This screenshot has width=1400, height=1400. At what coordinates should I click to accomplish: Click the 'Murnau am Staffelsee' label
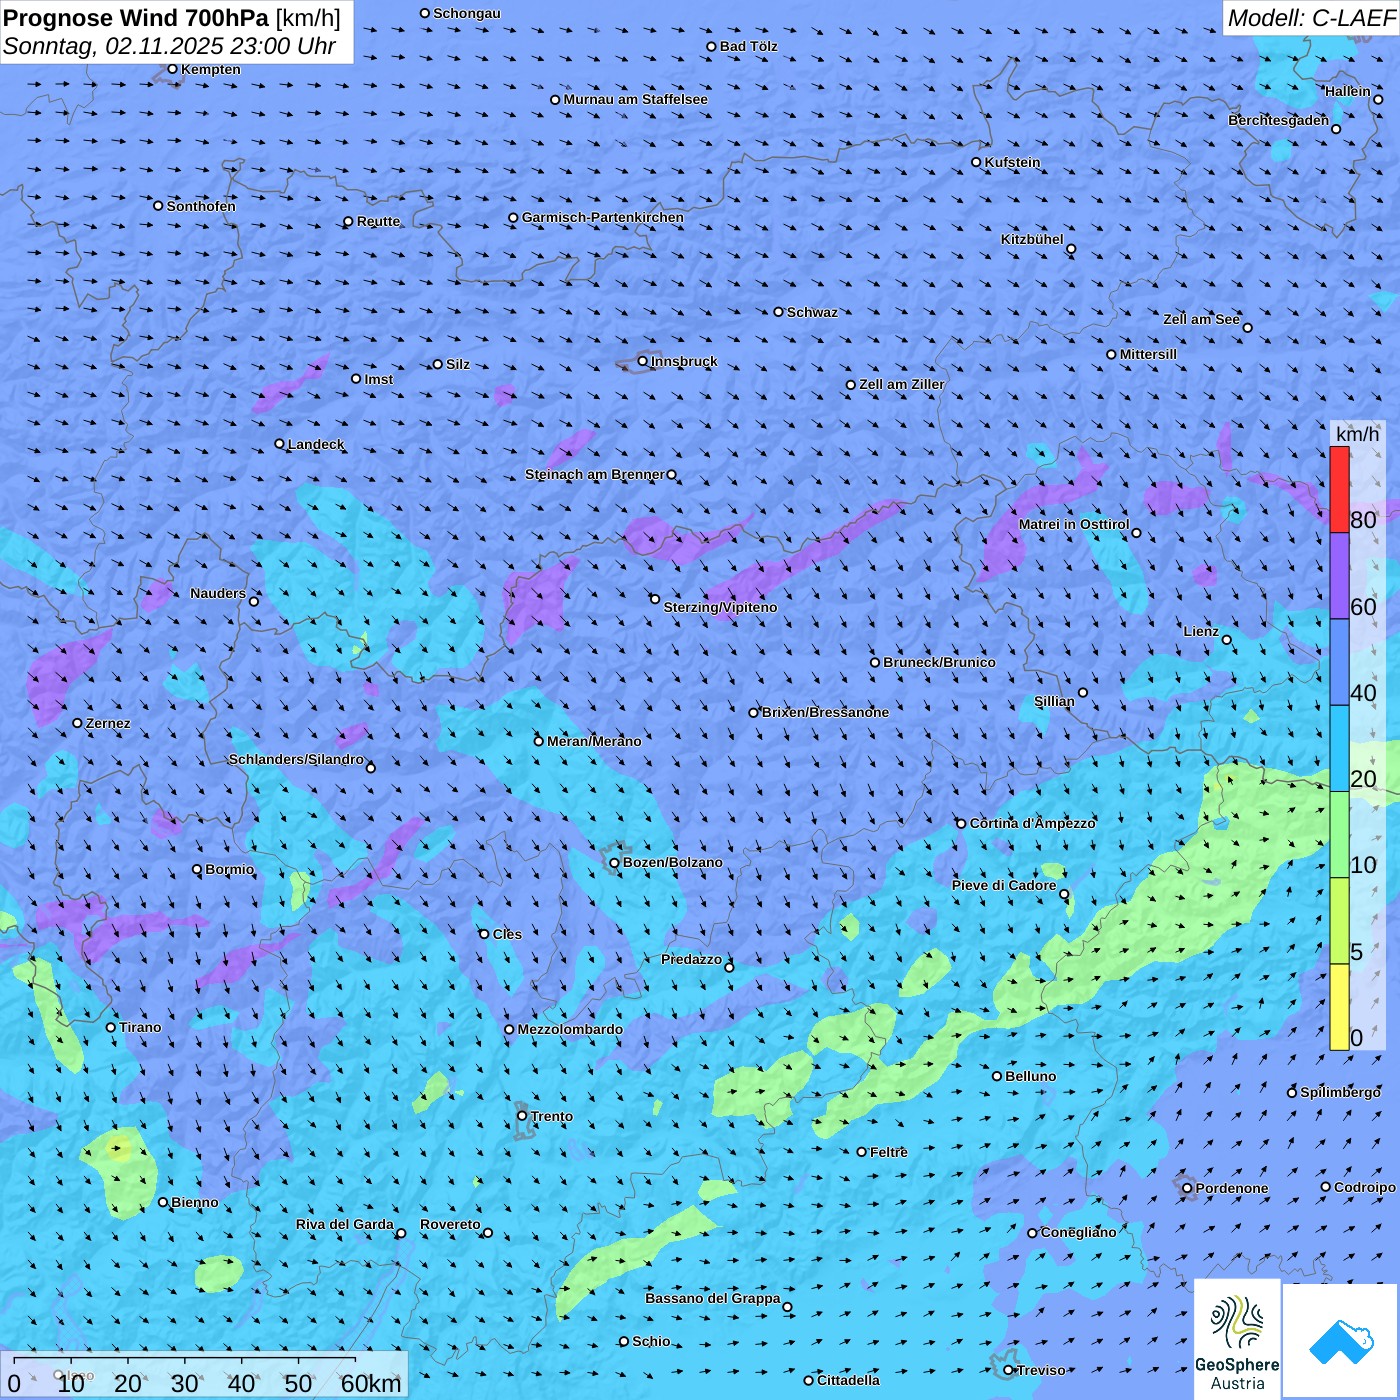click(x=635, y=99)
